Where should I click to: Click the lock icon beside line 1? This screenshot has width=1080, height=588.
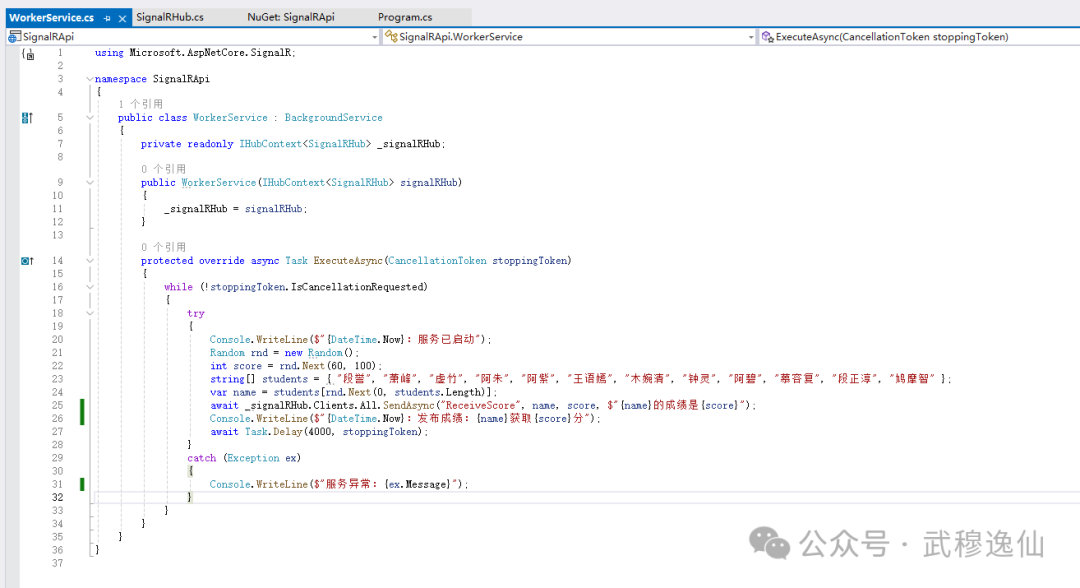(x=28, y=54)
